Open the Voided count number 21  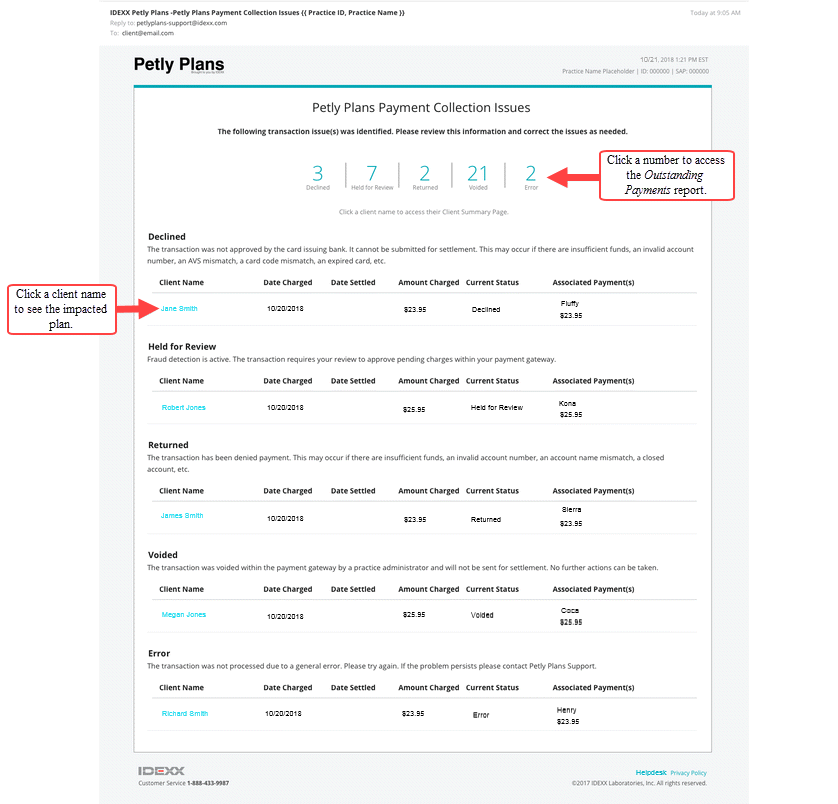pyautogui.click(x=477, y=173)
